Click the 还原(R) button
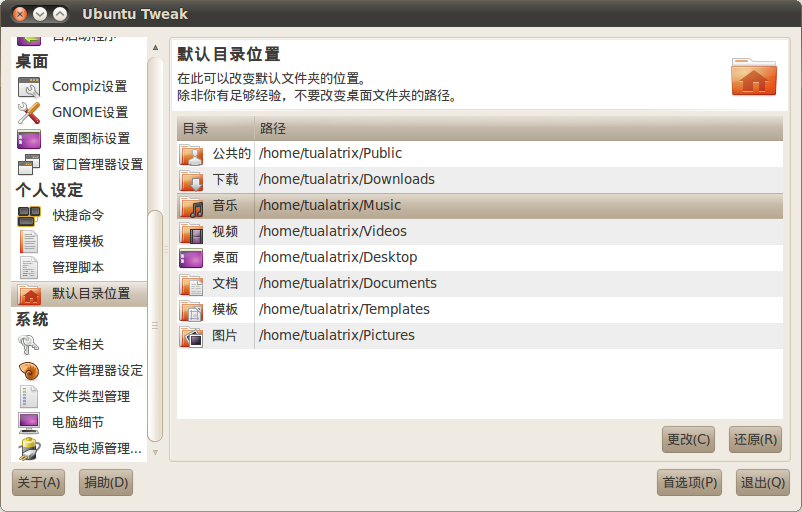The width and height of the screenshot is (802, 512). point(755,439)
